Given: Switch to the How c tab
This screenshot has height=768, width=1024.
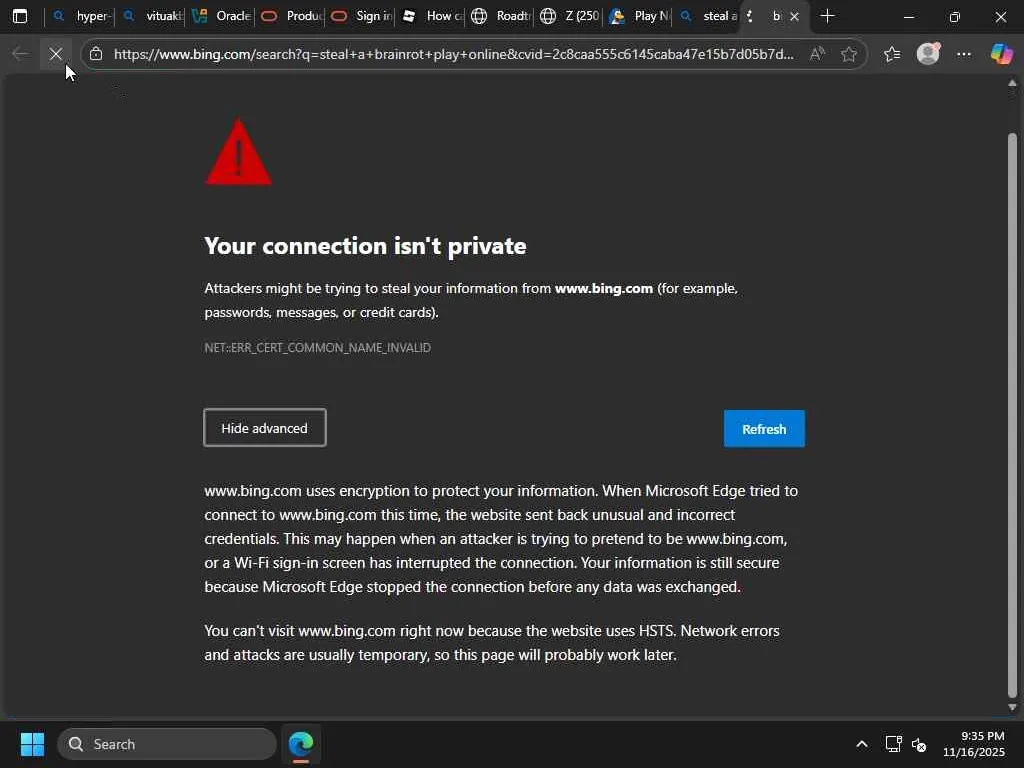Looking at the screenshot, I should (432, 16).
